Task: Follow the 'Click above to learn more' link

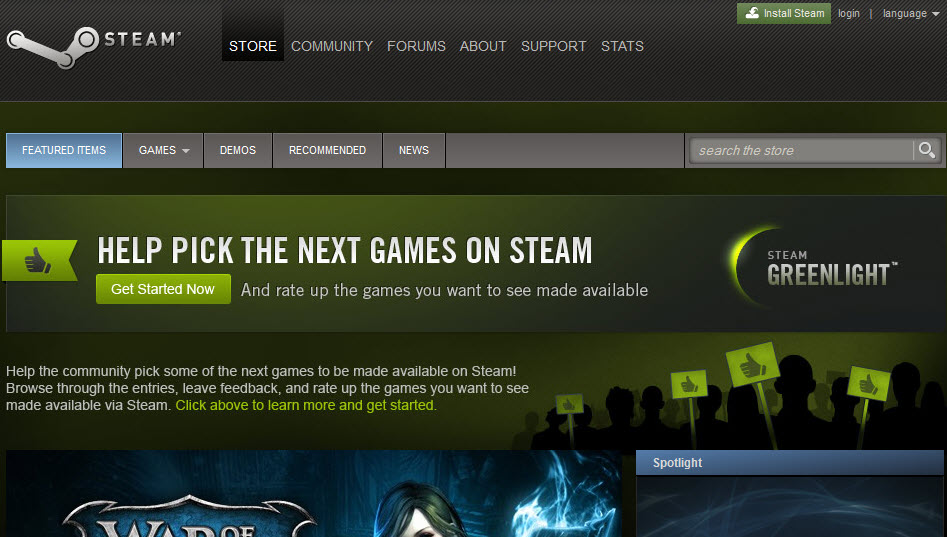Action: [306, 405]
